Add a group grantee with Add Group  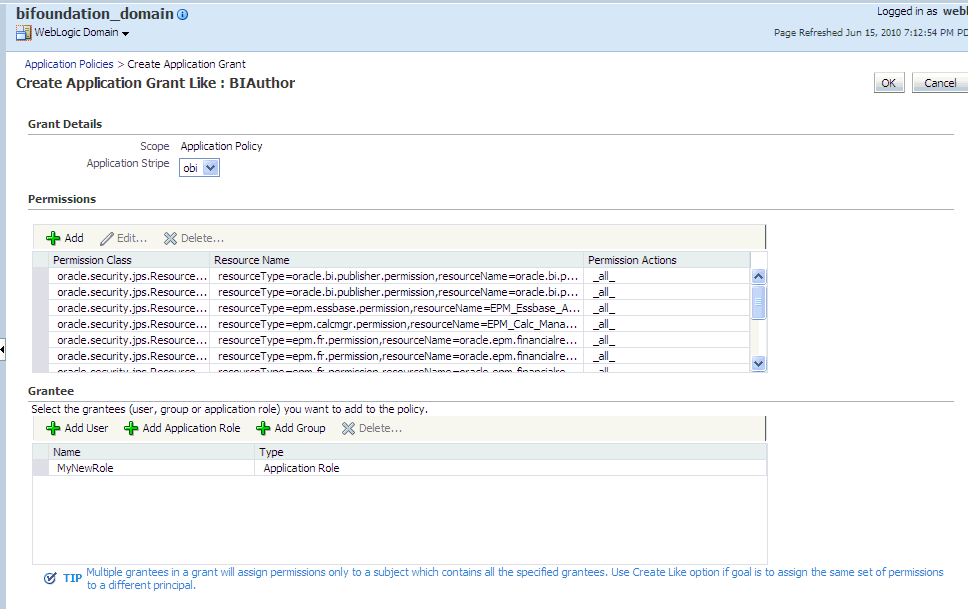coord(290,428)
